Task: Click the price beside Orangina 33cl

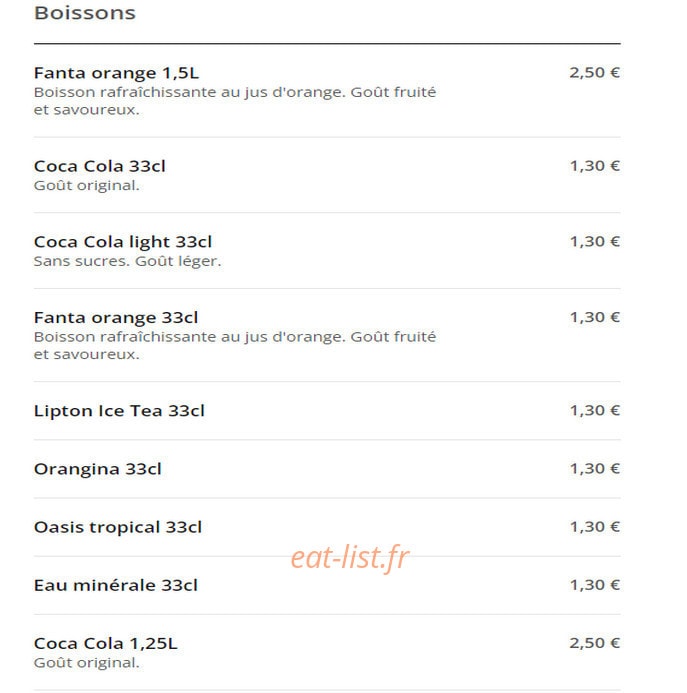Action: (595, 468)
